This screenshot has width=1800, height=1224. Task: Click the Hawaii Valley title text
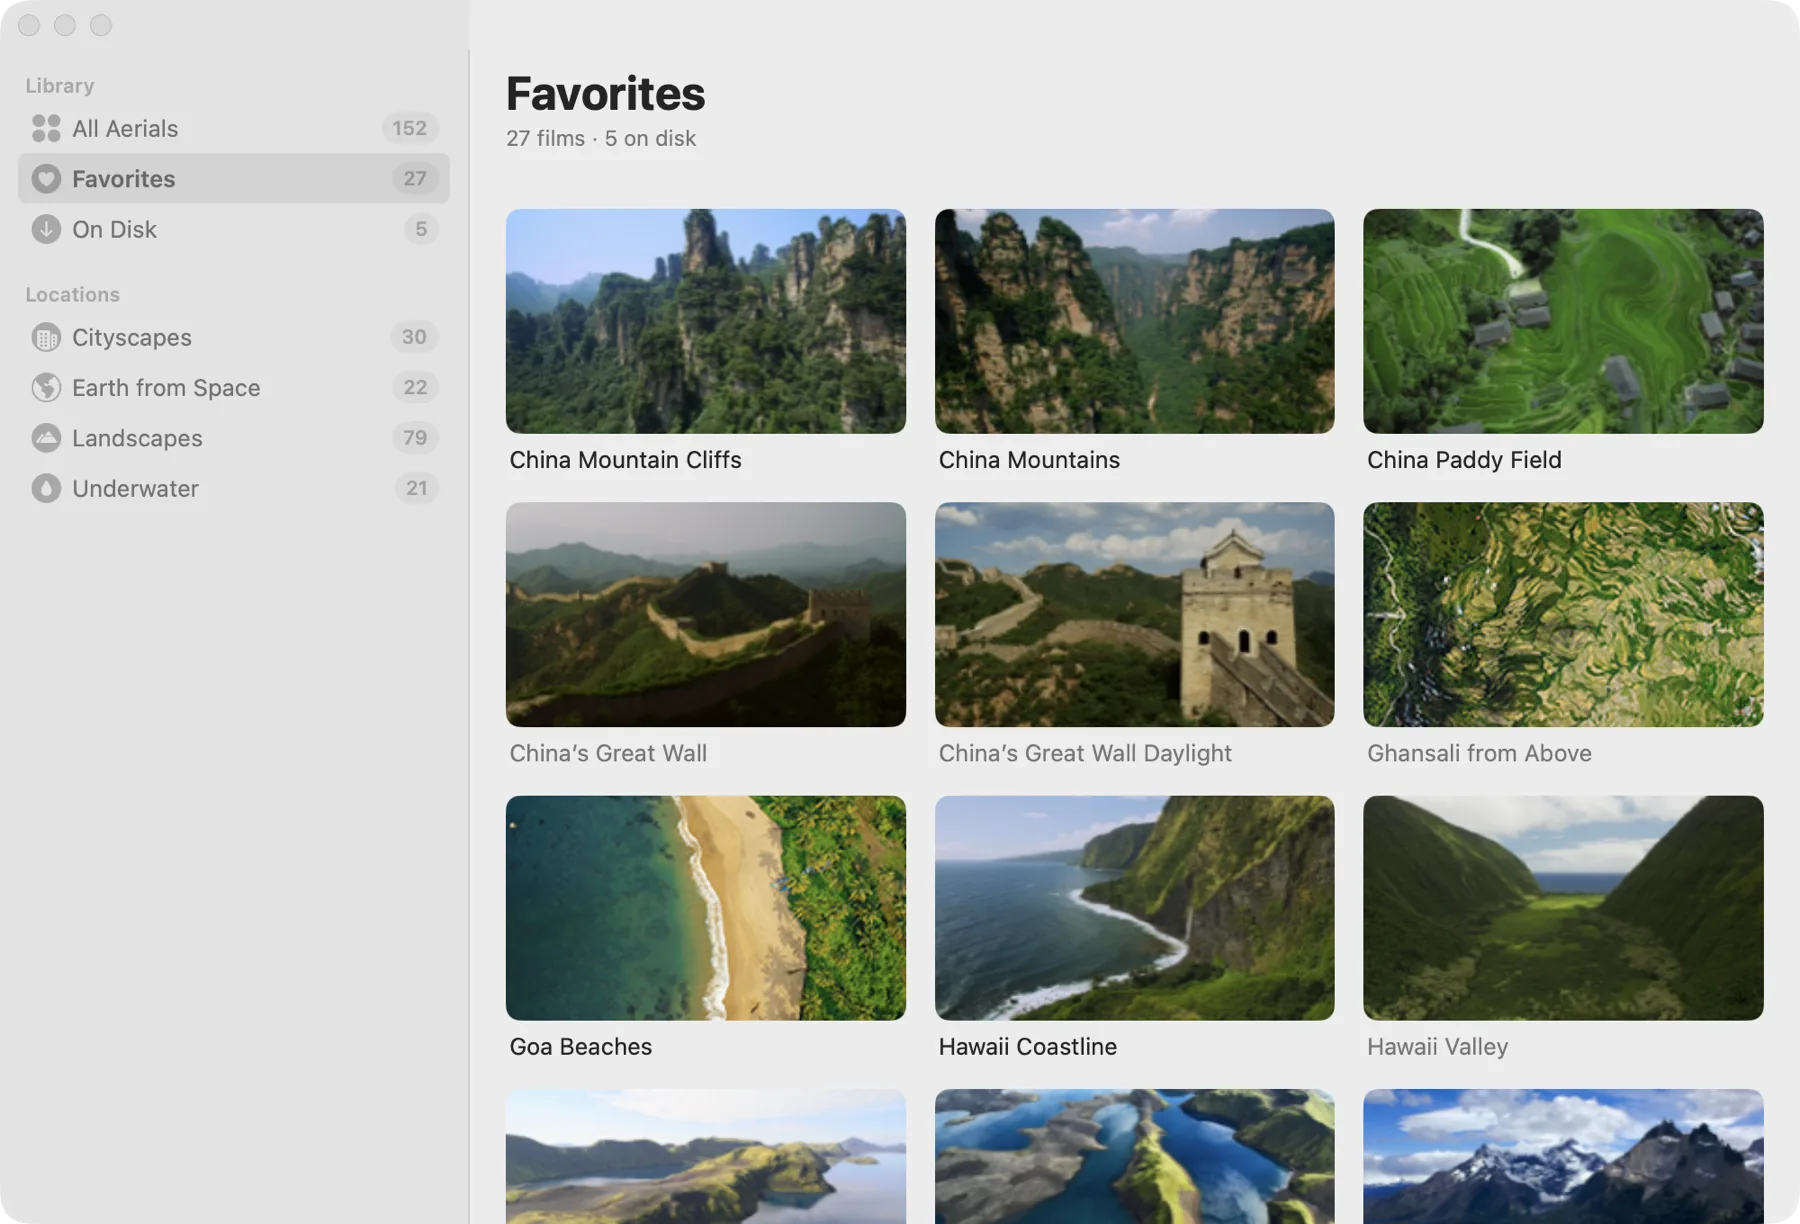tap(1437, 1047)
